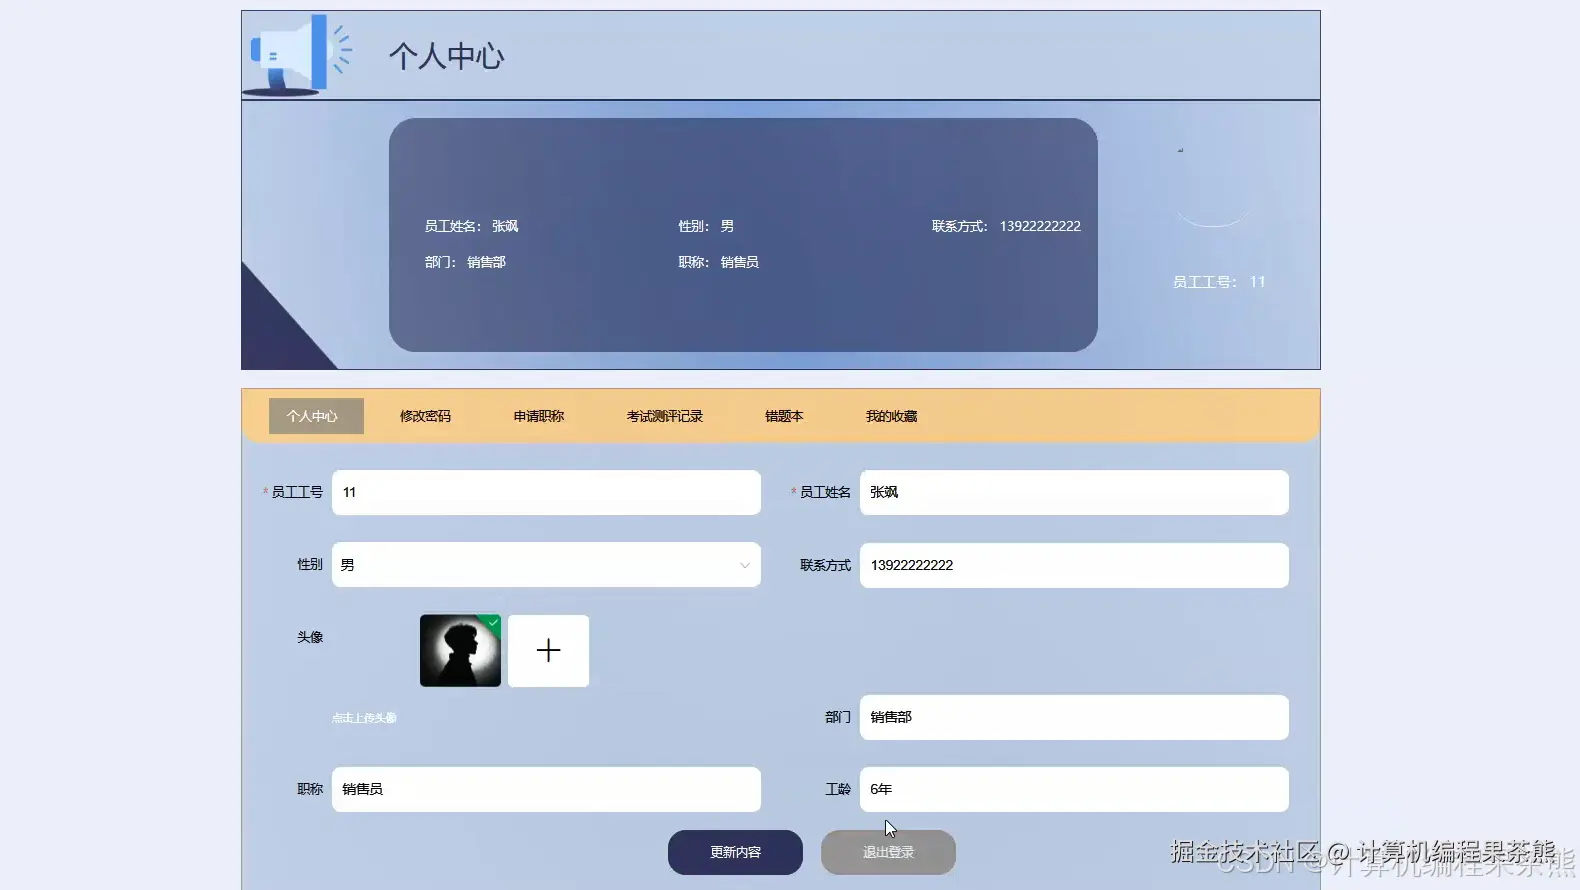Expand the gender select chevron arrow

pyautogui.click(x=745, y=565)
